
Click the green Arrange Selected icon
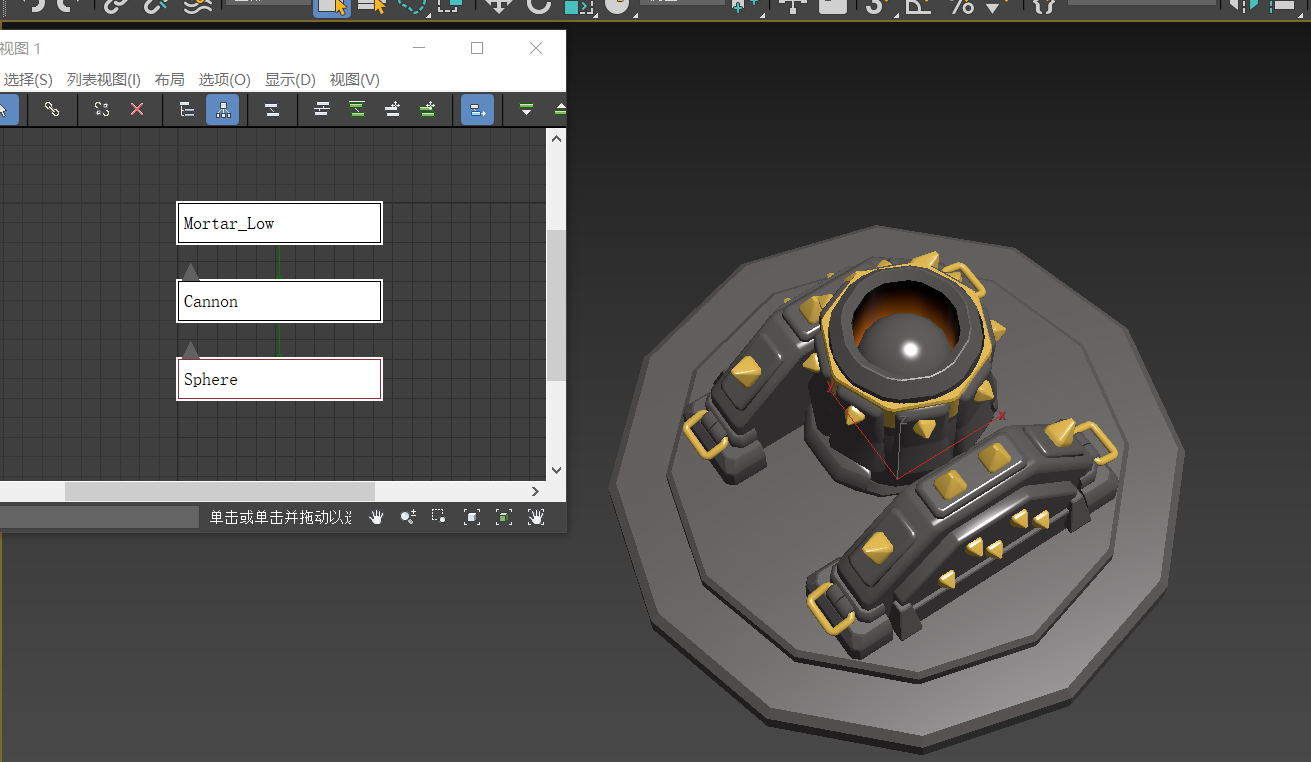tap(357, 110)
